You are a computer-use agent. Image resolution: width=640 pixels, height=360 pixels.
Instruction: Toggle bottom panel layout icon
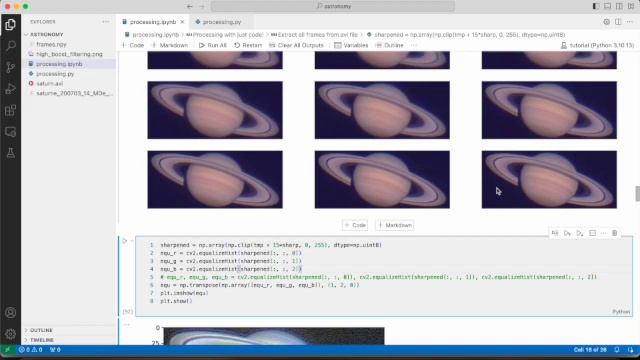click(x=608, y=6)
